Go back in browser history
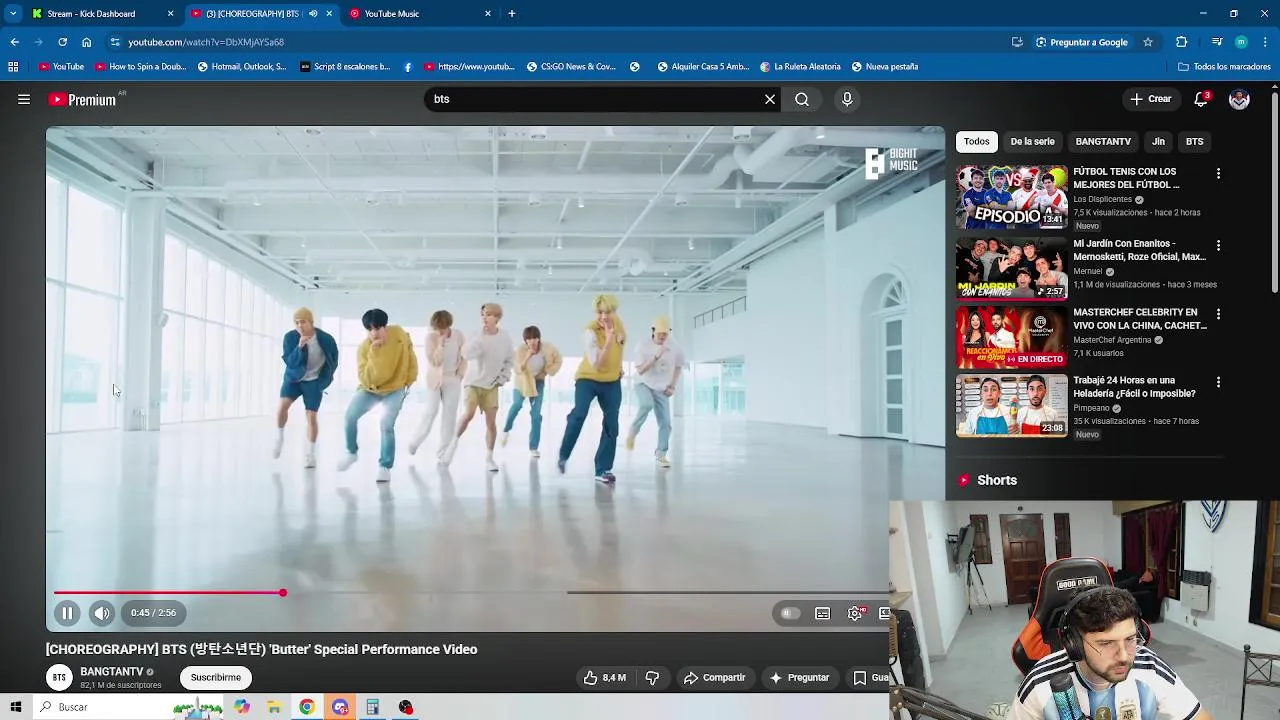 [x=15, y=42]
